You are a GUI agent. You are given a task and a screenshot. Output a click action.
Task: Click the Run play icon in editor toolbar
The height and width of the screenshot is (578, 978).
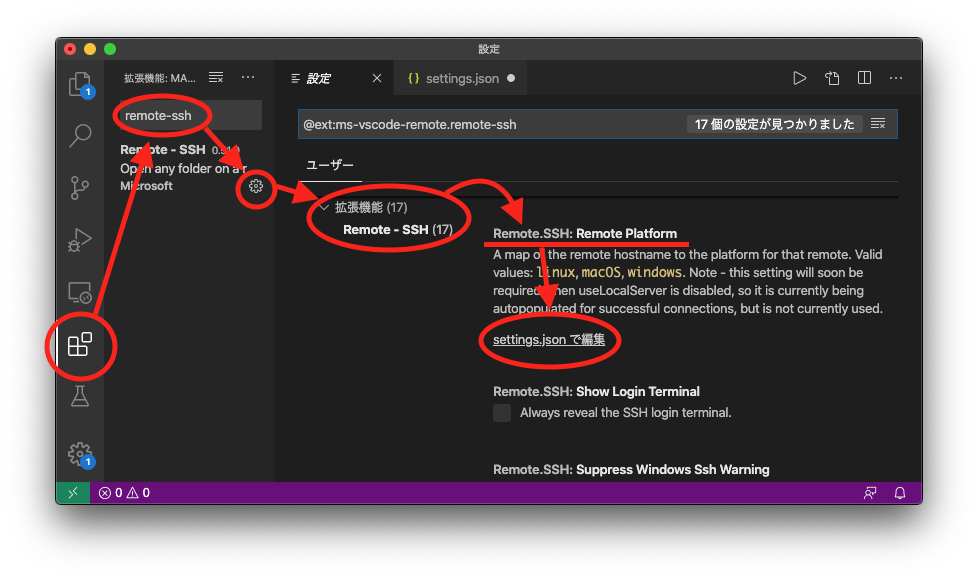tap(800, 78)
